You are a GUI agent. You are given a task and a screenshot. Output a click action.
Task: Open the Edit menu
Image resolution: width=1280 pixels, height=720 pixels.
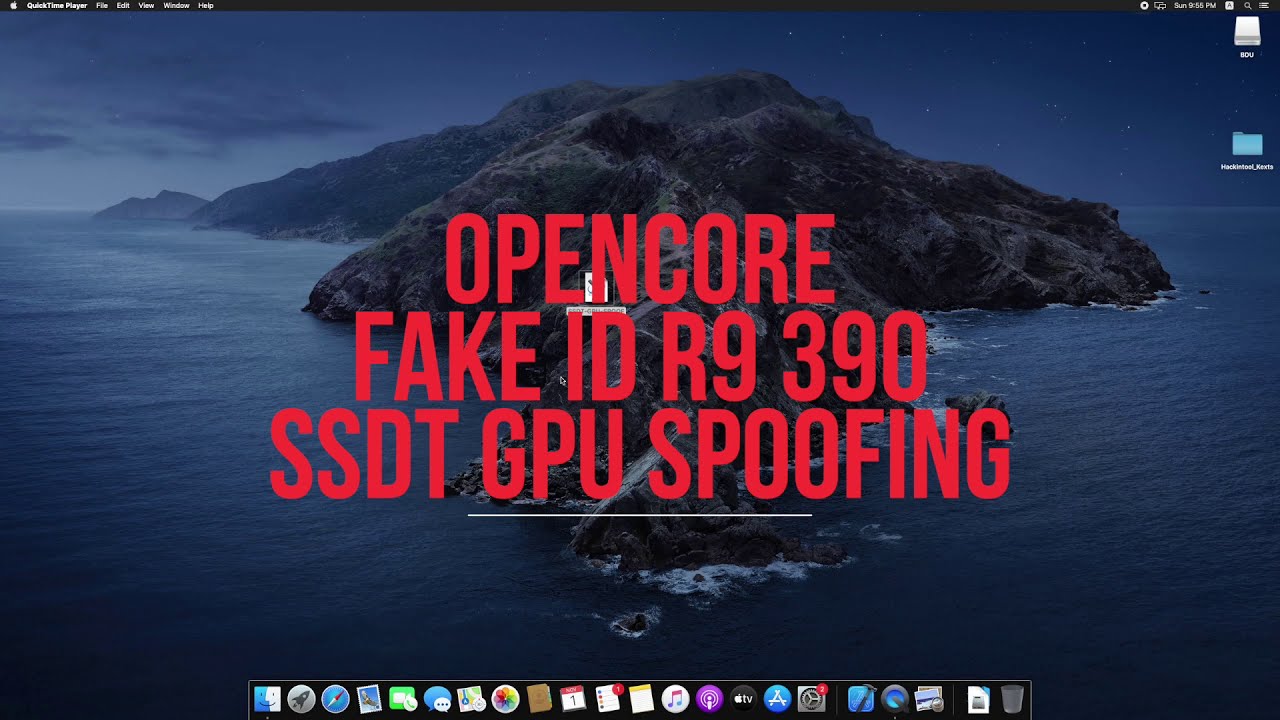point(123,5)
